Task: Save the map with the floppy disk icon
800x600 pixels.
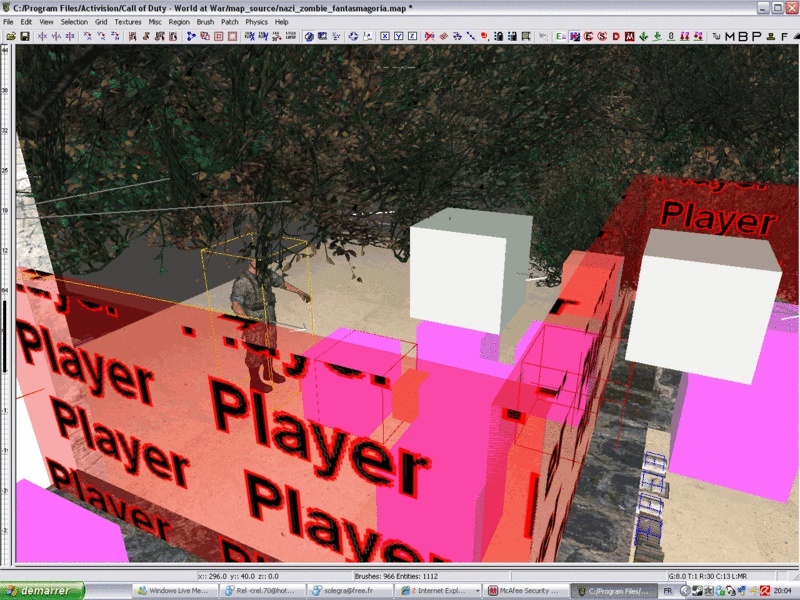Action: click(x=24, y=36)
